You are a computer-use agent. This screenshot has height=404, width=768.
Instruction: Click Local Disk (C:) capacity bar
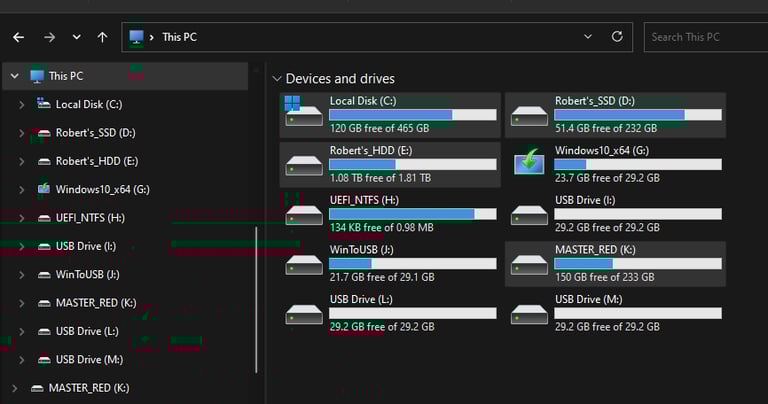(x=413, y=115)
